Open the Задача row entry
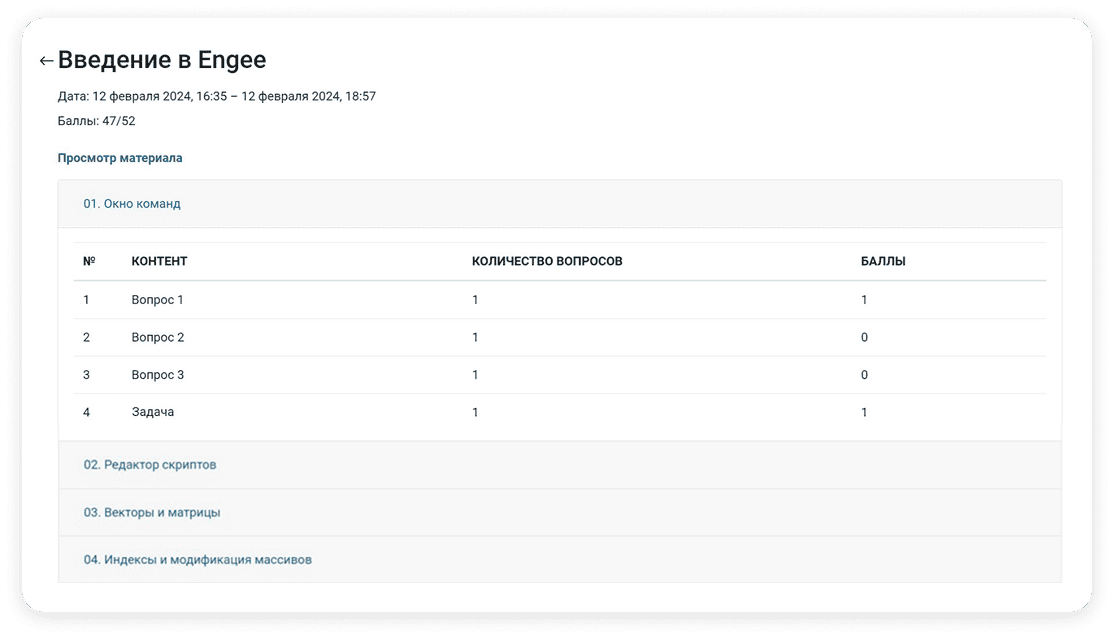Screen dimensions: 1114x638 tap(153, 412)
